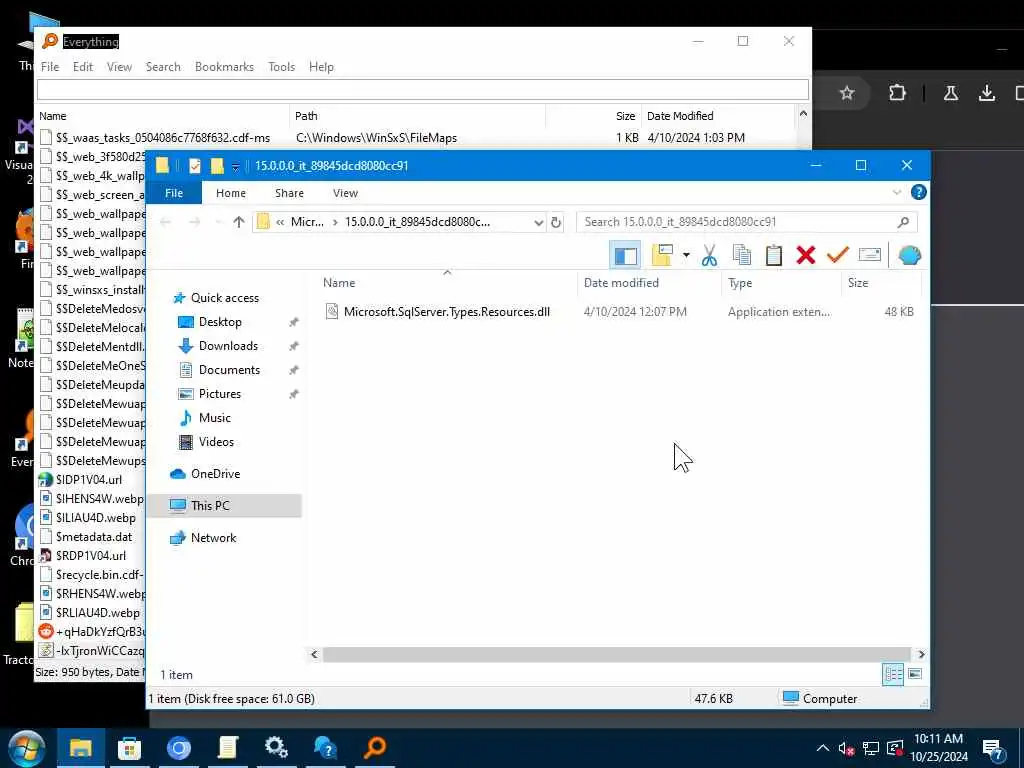1024x768 pixels.
Task: Open the dropdown arrow beside folder options
Action: [x=686, y=255]
